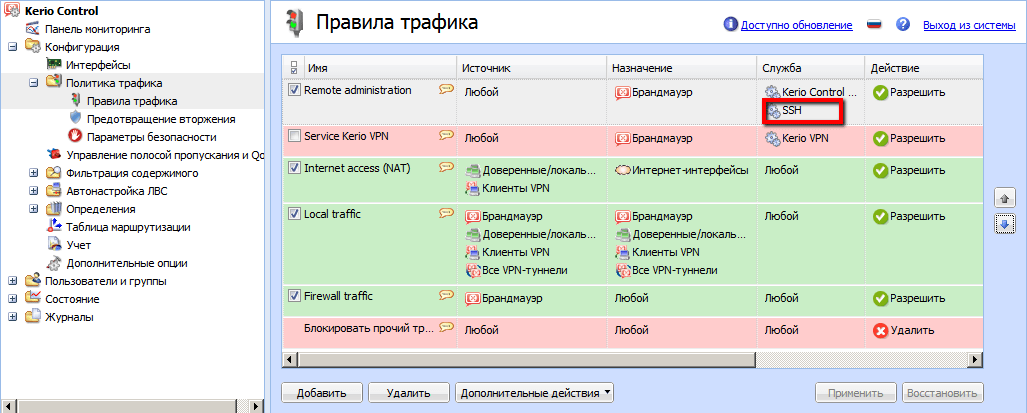The height and width of the screenshot is (413, 1027).
Task: Click the Kerio Control logo icon
Action: pos(12,10)
